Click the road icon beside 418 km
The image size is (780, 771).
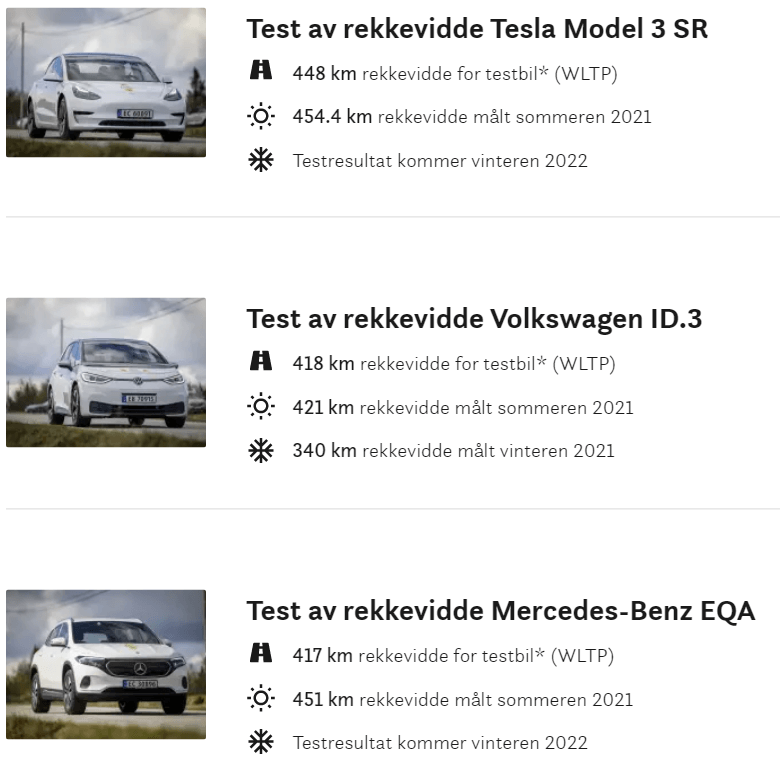point(260,363)
